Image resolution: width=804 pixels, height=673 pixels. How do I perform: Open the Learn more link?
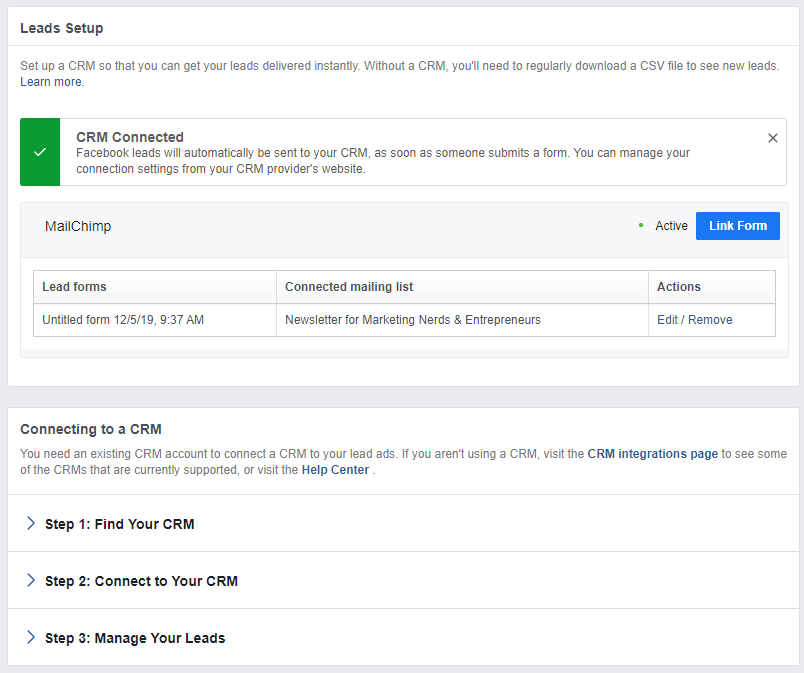[x=51, y=82]
